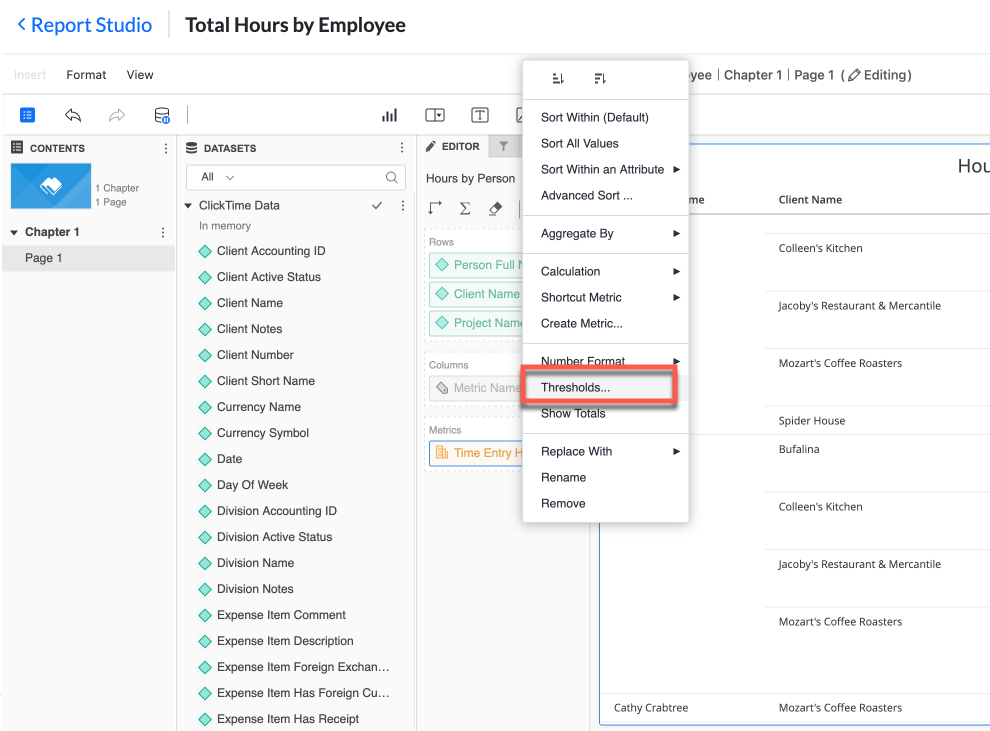Screen dimensions: 990x731
Task: Click the Report Studio back link
Action: click(x=83, y=24)
